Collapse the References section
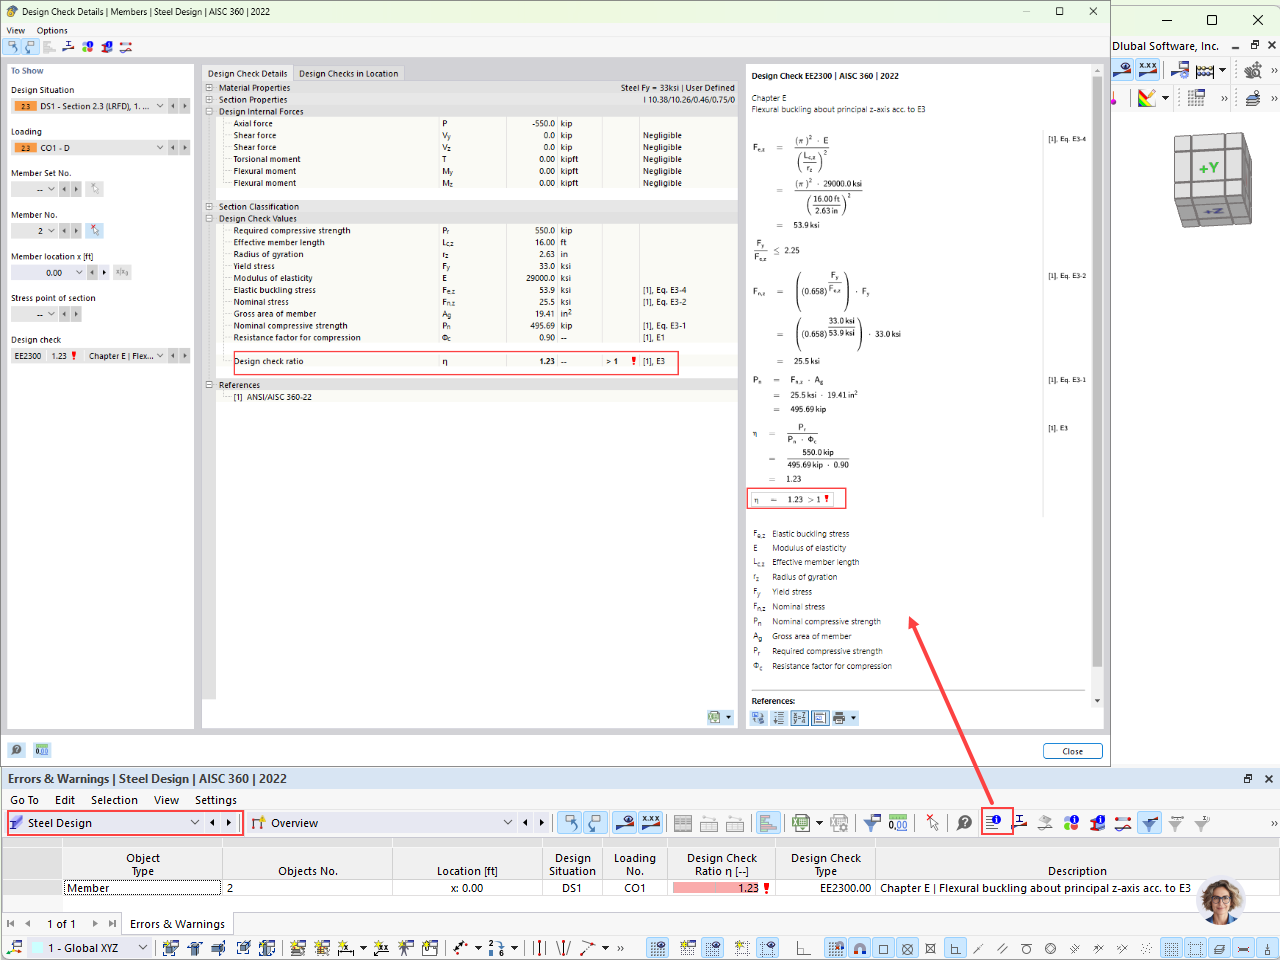The width and height of the screenshot is (1280, 960). pyautogui.click(x=209, y=385)
